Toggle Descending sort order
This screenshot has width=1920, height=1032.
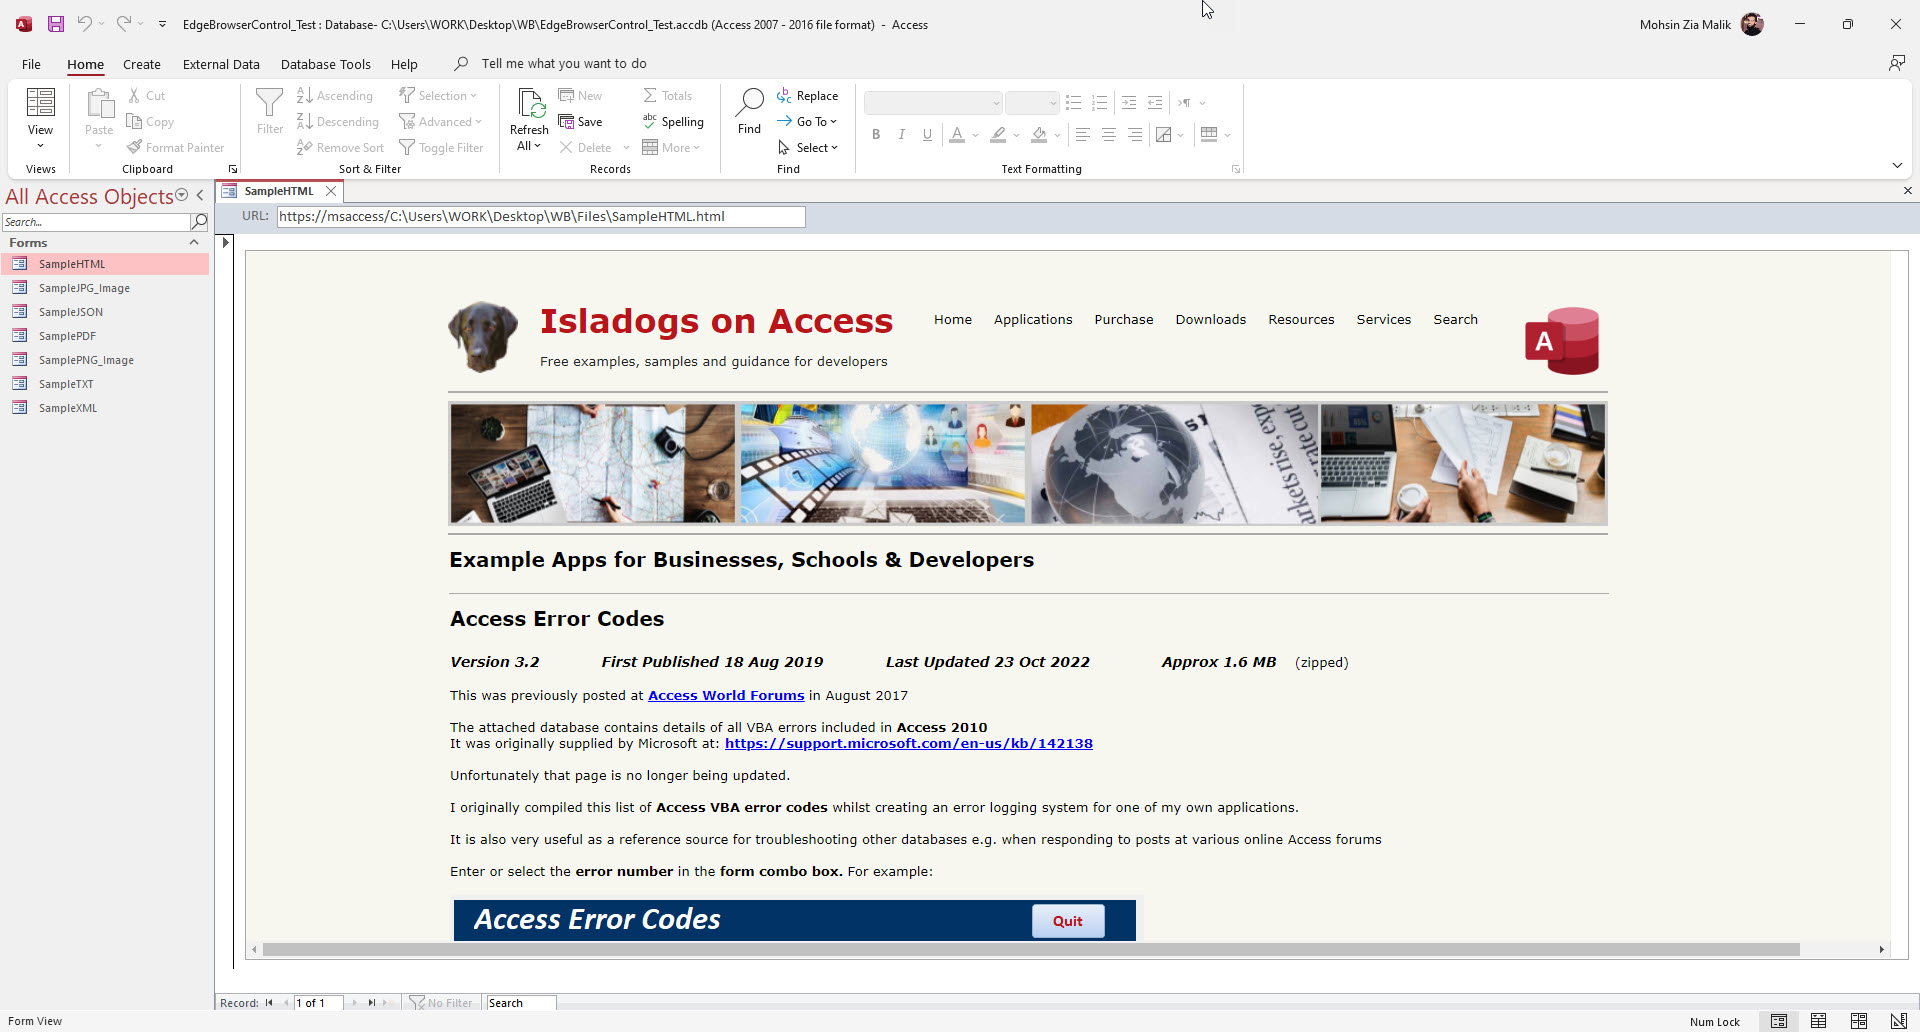click(x=338, y=122)
